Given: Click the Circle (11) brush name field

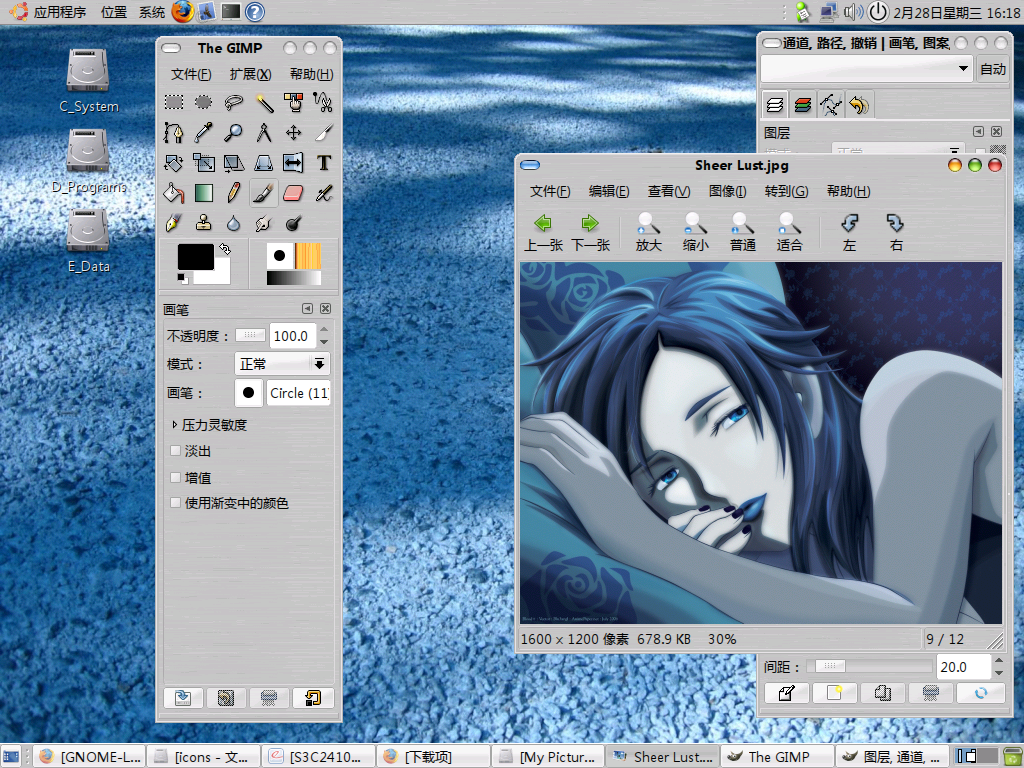Looking at the screenshot, I should tap(298, 393).
